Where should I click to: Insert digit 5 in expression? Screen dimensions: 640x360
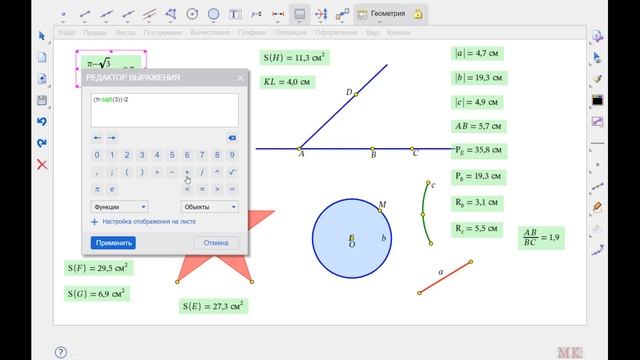[172, 155]
